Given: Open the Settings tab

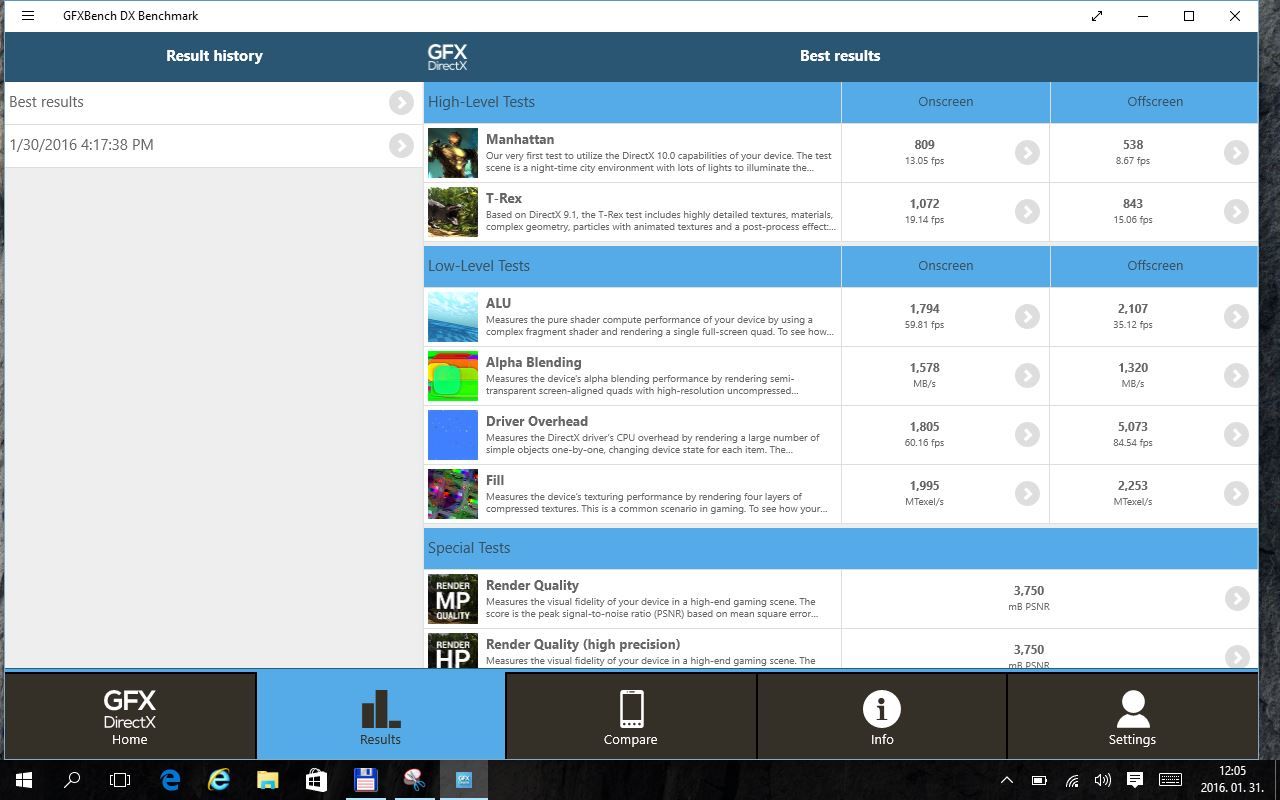Looking at the screenshot, I should pyautogui.click(x=1132, y=716).
